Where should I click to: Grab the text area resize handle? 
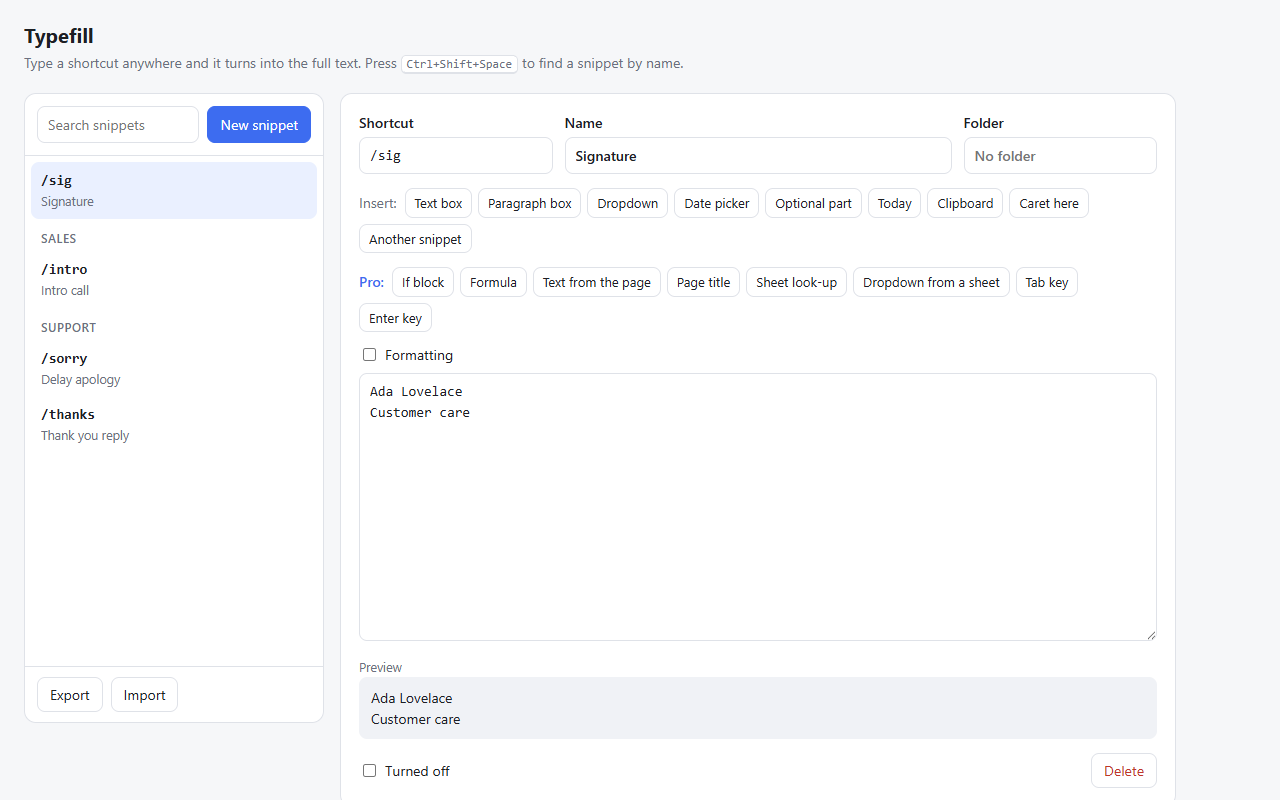point(1151,635)
